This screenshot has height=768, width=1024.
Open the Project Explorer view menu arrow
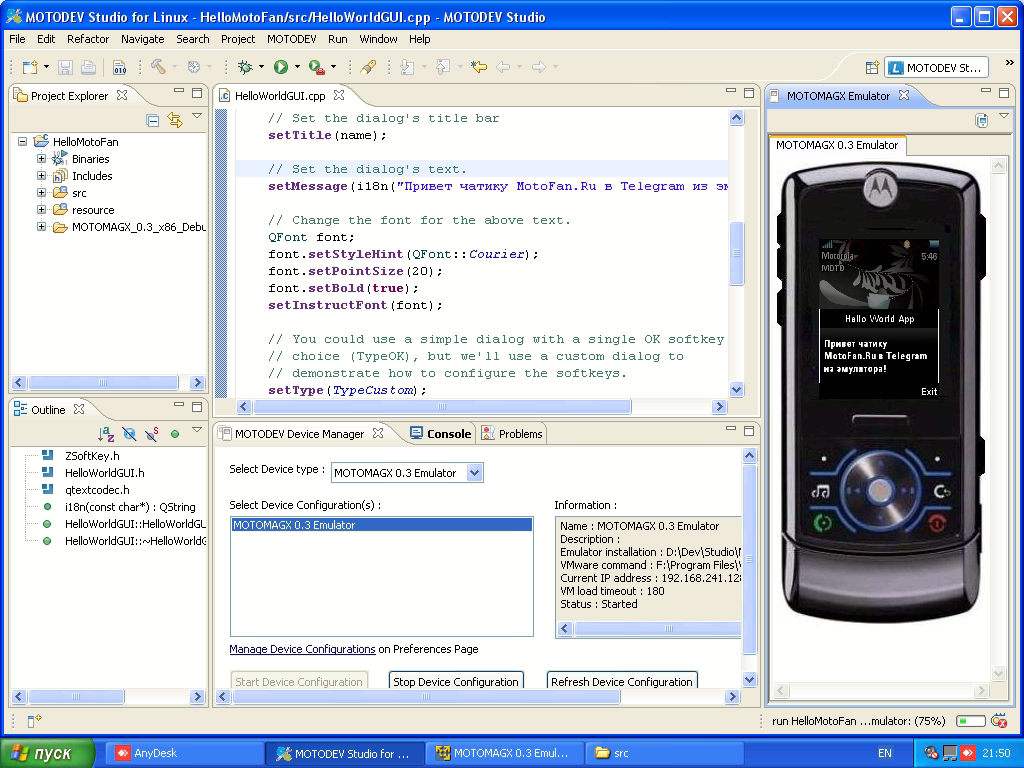pos(197,117)
